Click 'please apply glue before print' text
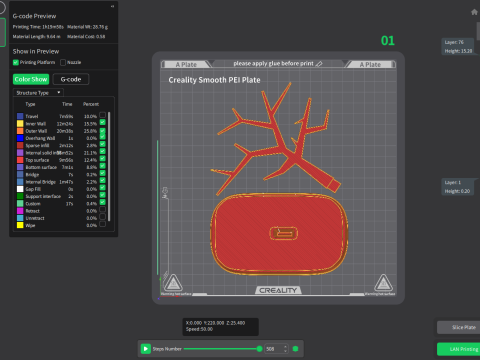Image resolution: width=480 pixels, height=360 pixels. click(273, 63)
